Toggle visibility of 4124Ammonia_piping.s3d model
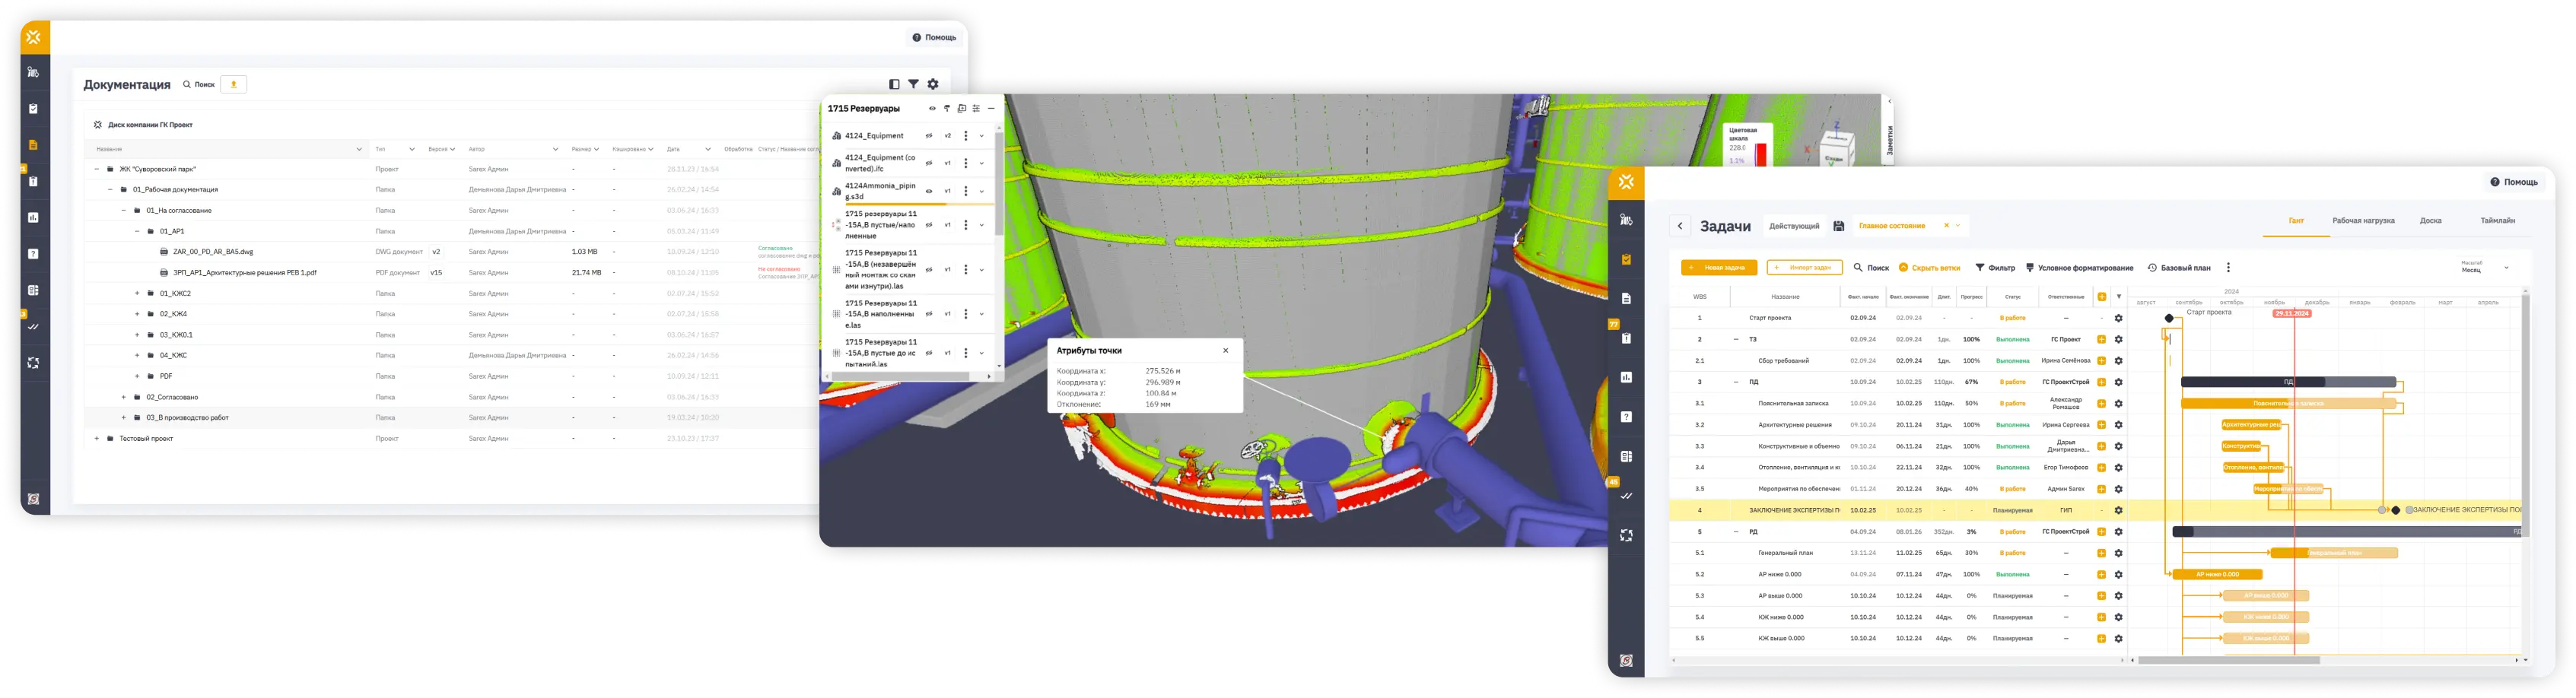Image resolution: width=2576 pixels, height=698 pixels. coord(929,191)
